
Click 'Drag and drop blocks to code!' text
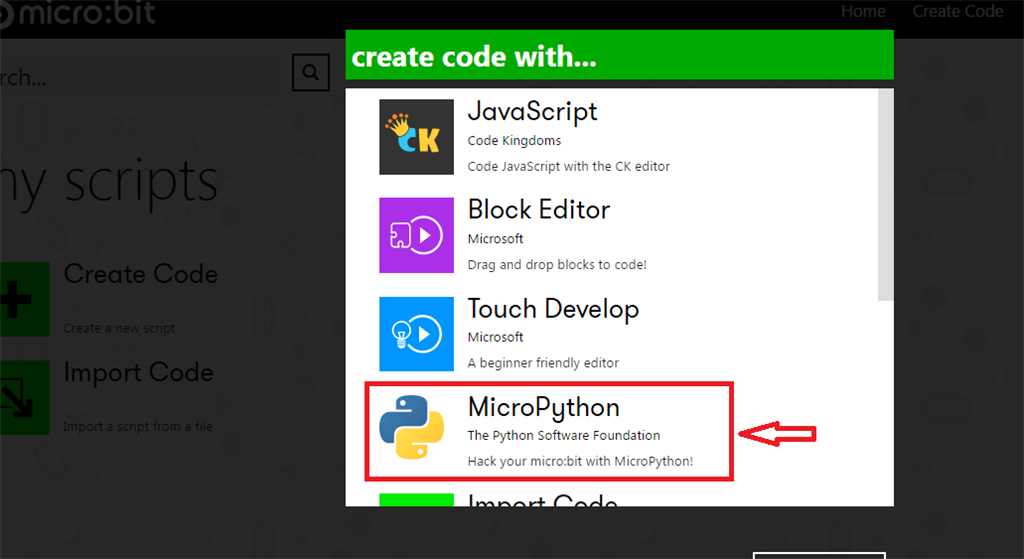(557, 264)
